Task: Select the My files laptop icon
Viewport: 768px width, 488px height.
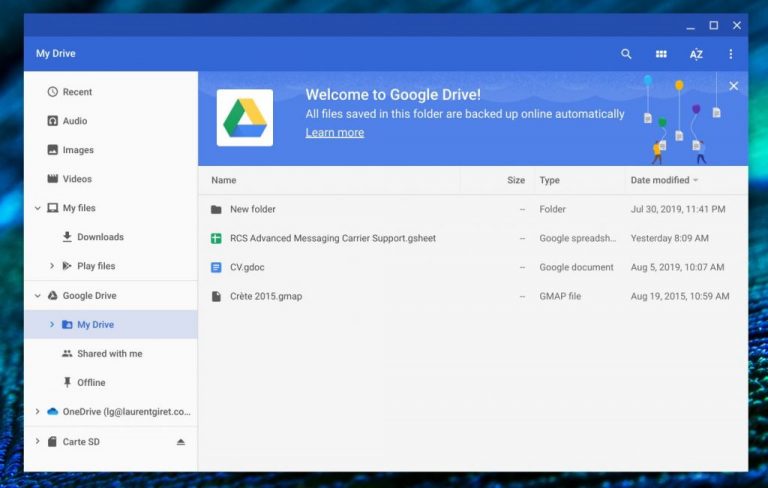Action: [52, 208]
